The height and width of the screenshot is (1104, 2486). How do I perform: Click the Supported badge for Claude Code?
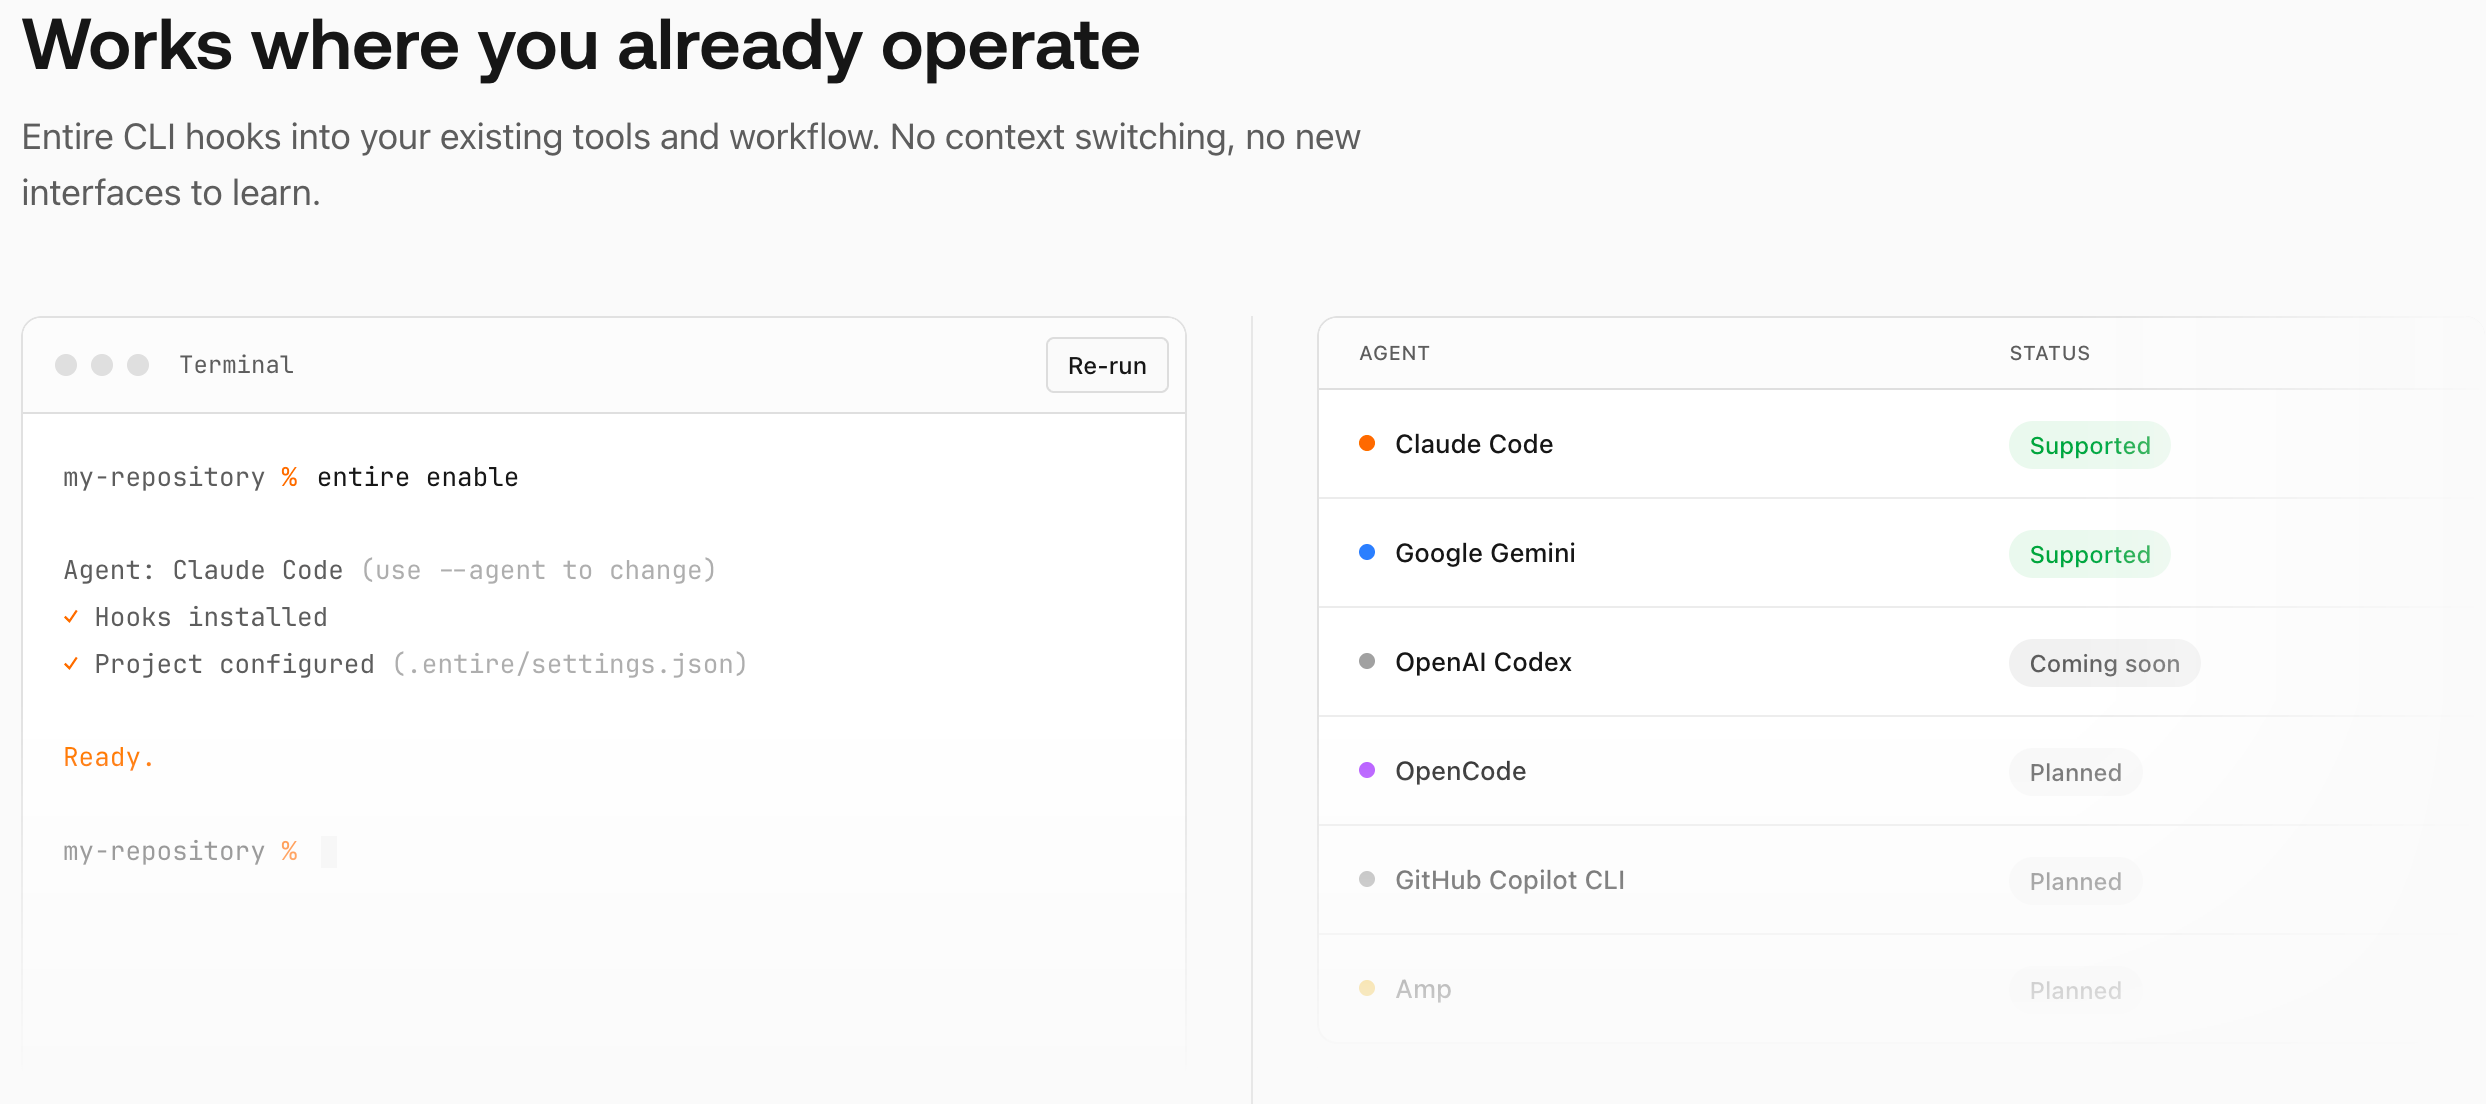click(2089, 445)
